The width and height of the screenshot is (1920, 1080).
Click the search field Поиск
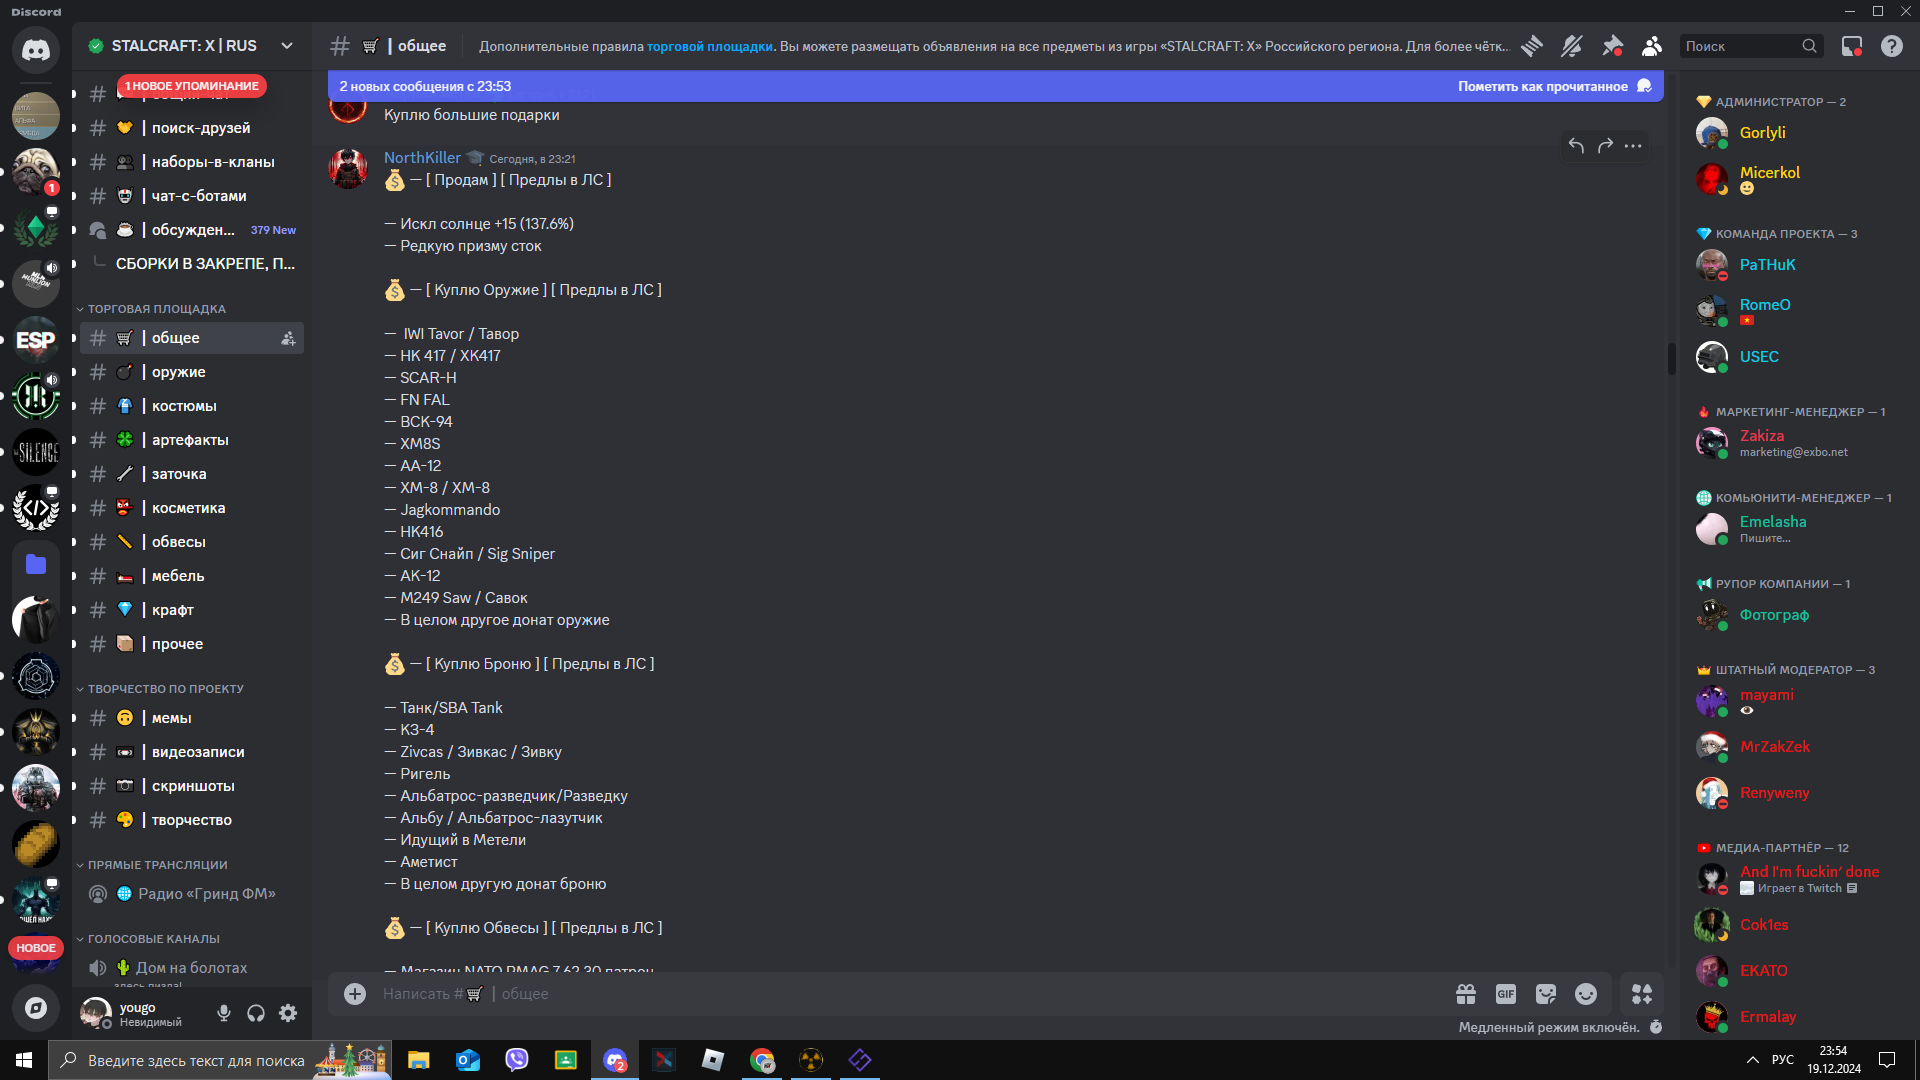[x=1750, y=46]
